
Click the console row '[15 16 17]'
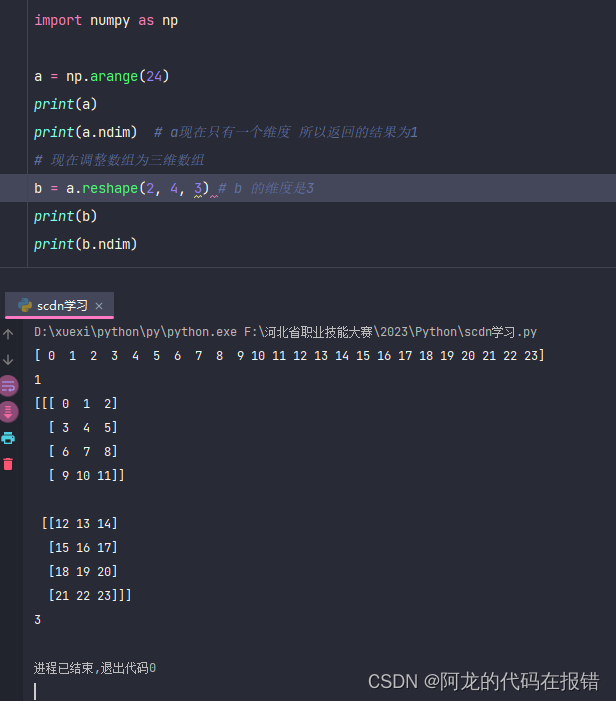(x=83, y=548)
